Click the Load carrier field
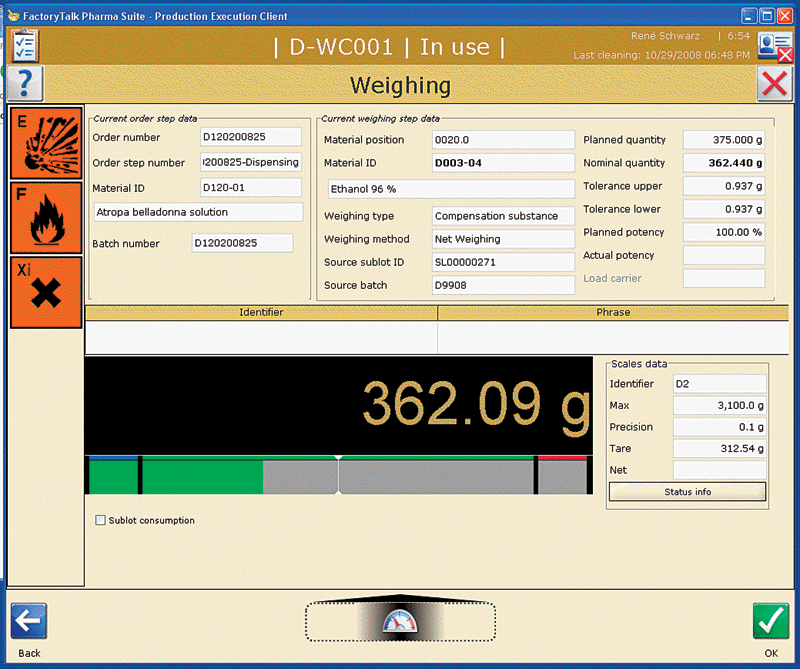 pyautogui.click(x=723, y=278)
